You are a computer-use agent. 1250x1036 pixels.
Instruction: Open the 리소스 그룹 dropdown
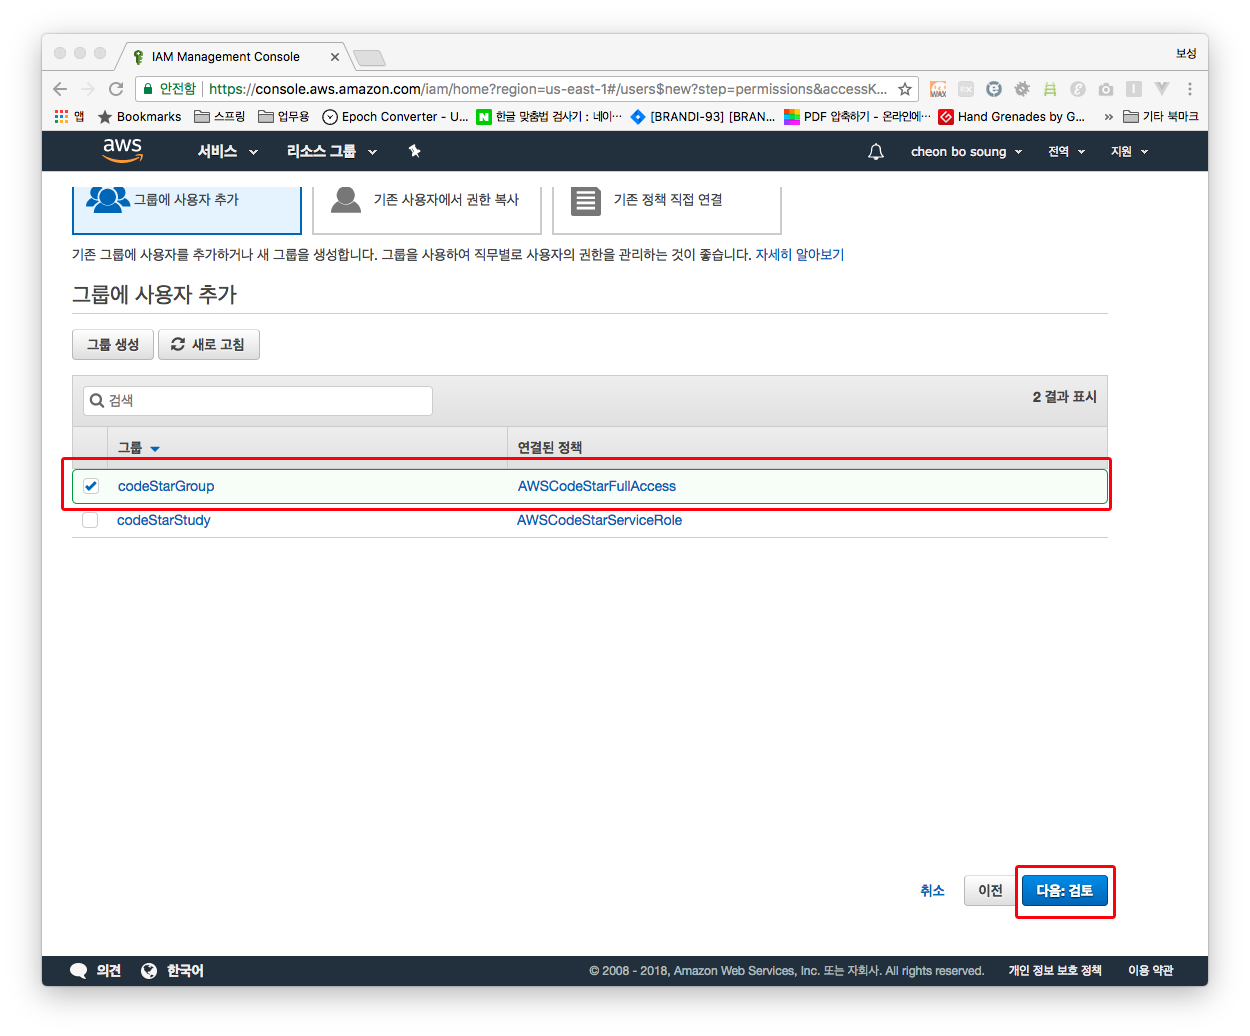331,152
